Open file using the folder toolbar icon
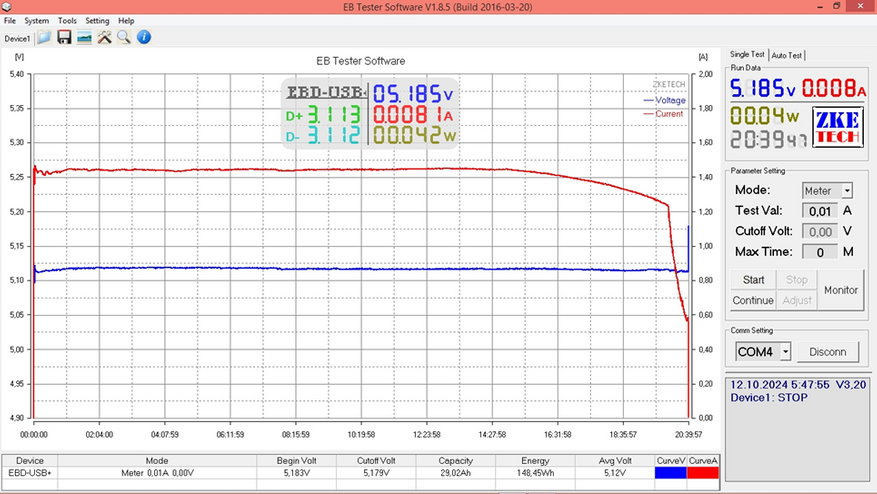 44,37
